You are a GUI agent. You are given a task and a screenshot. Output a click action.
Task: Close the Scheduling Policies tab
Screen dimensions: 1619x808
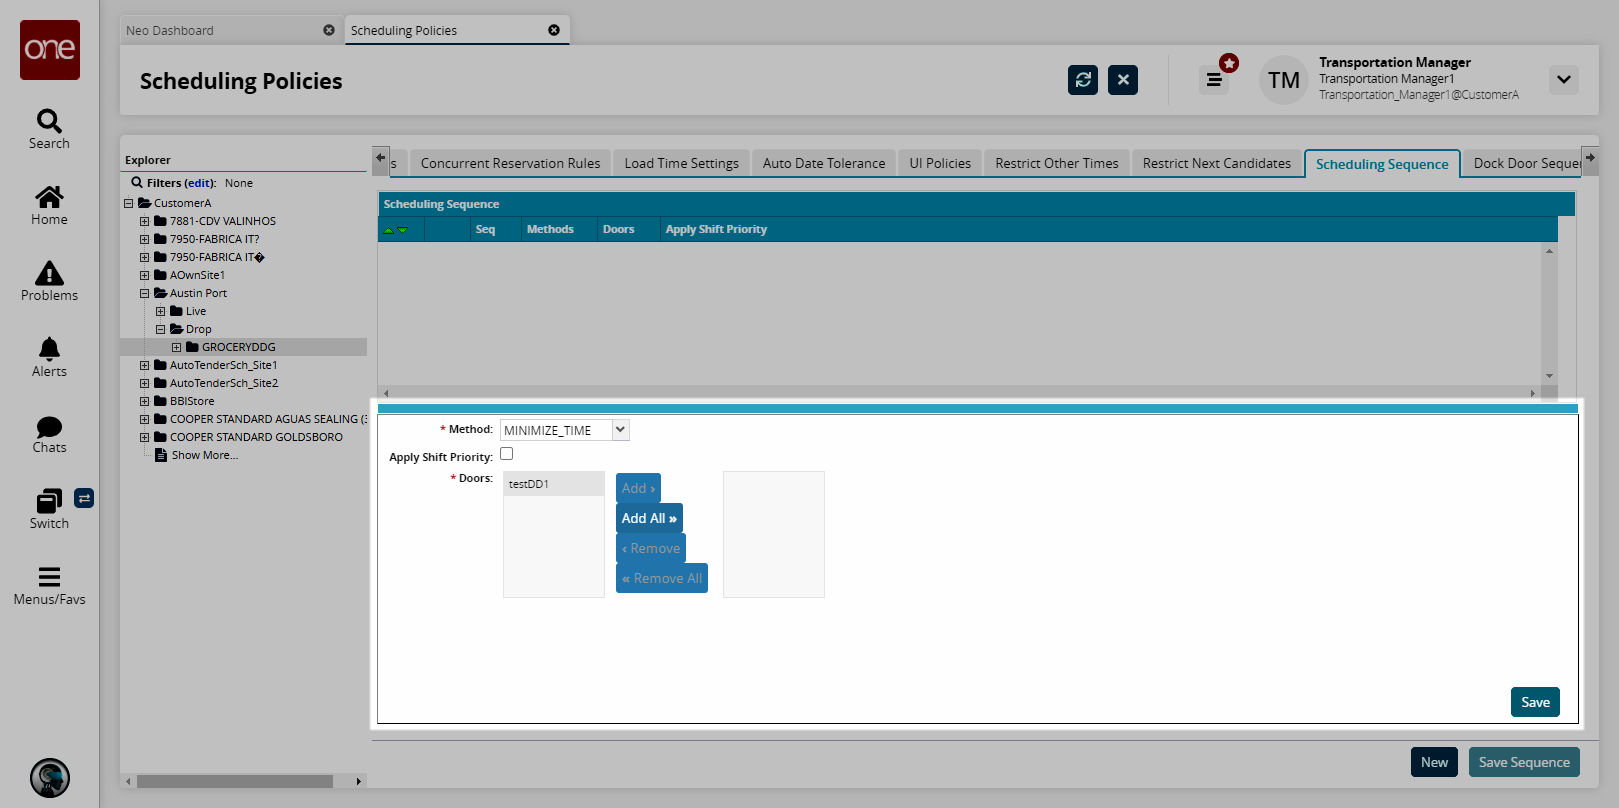coord(554,30)
